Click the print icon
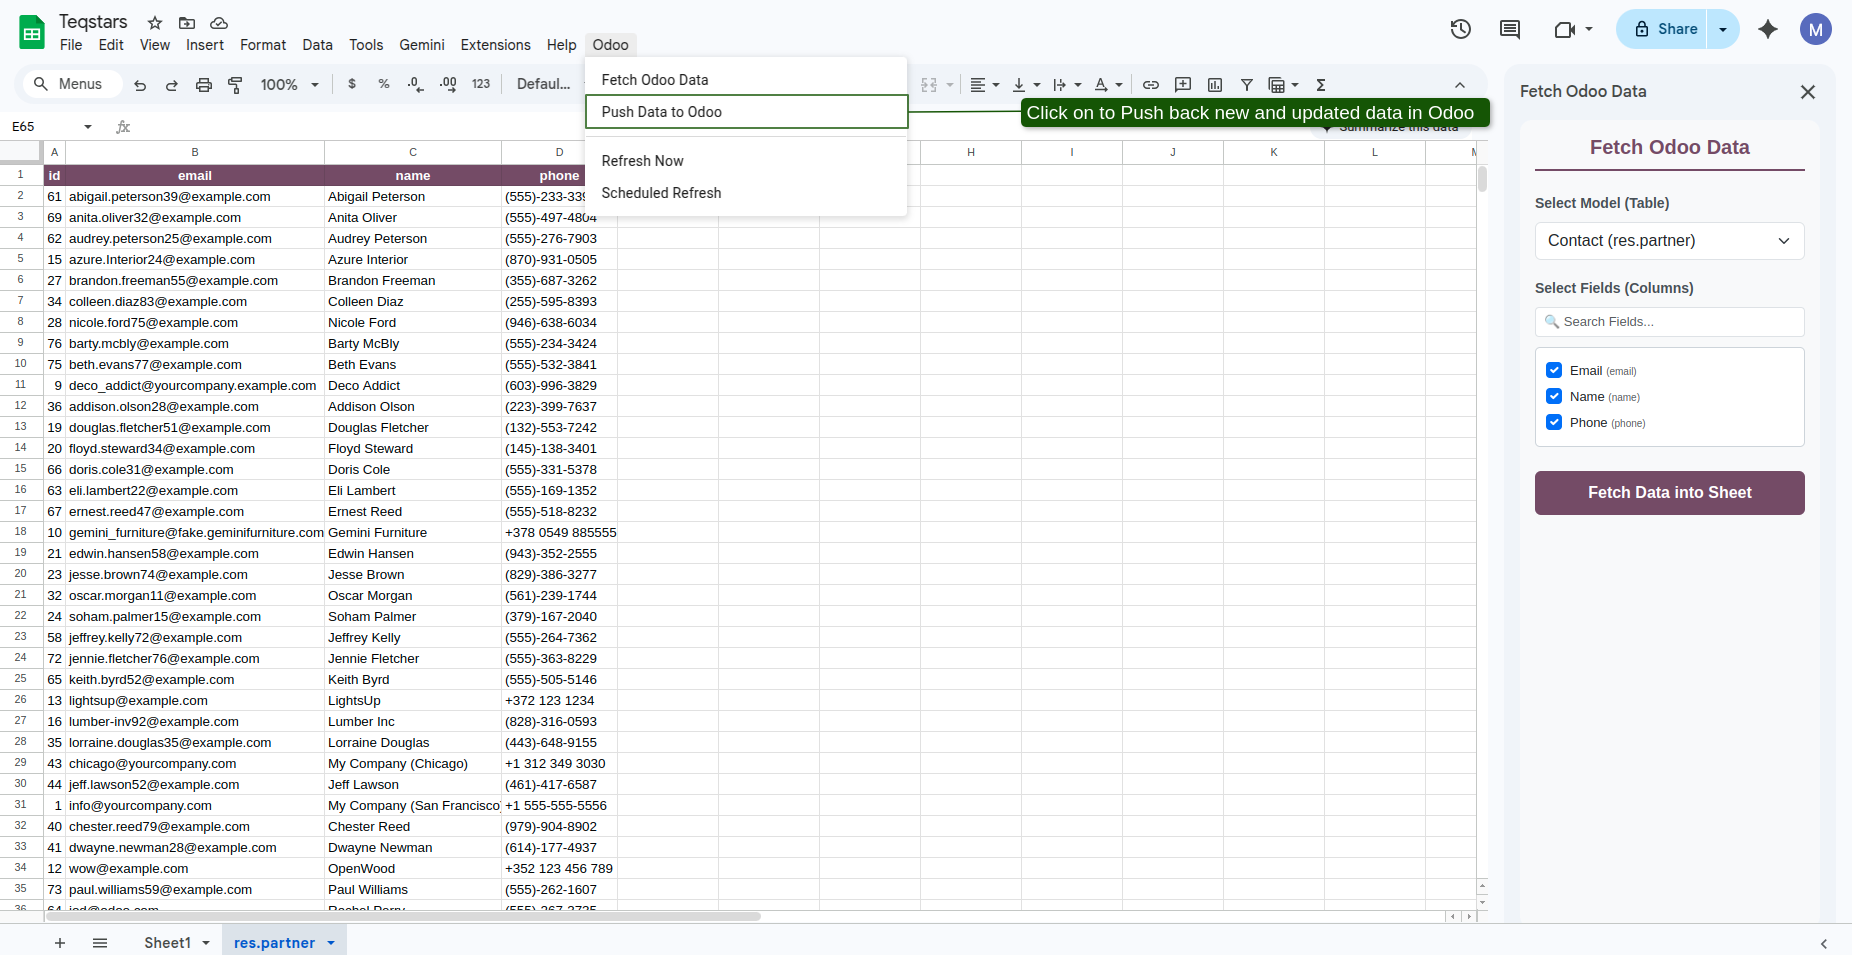The image size is (1852, 955). pos(204,85)
